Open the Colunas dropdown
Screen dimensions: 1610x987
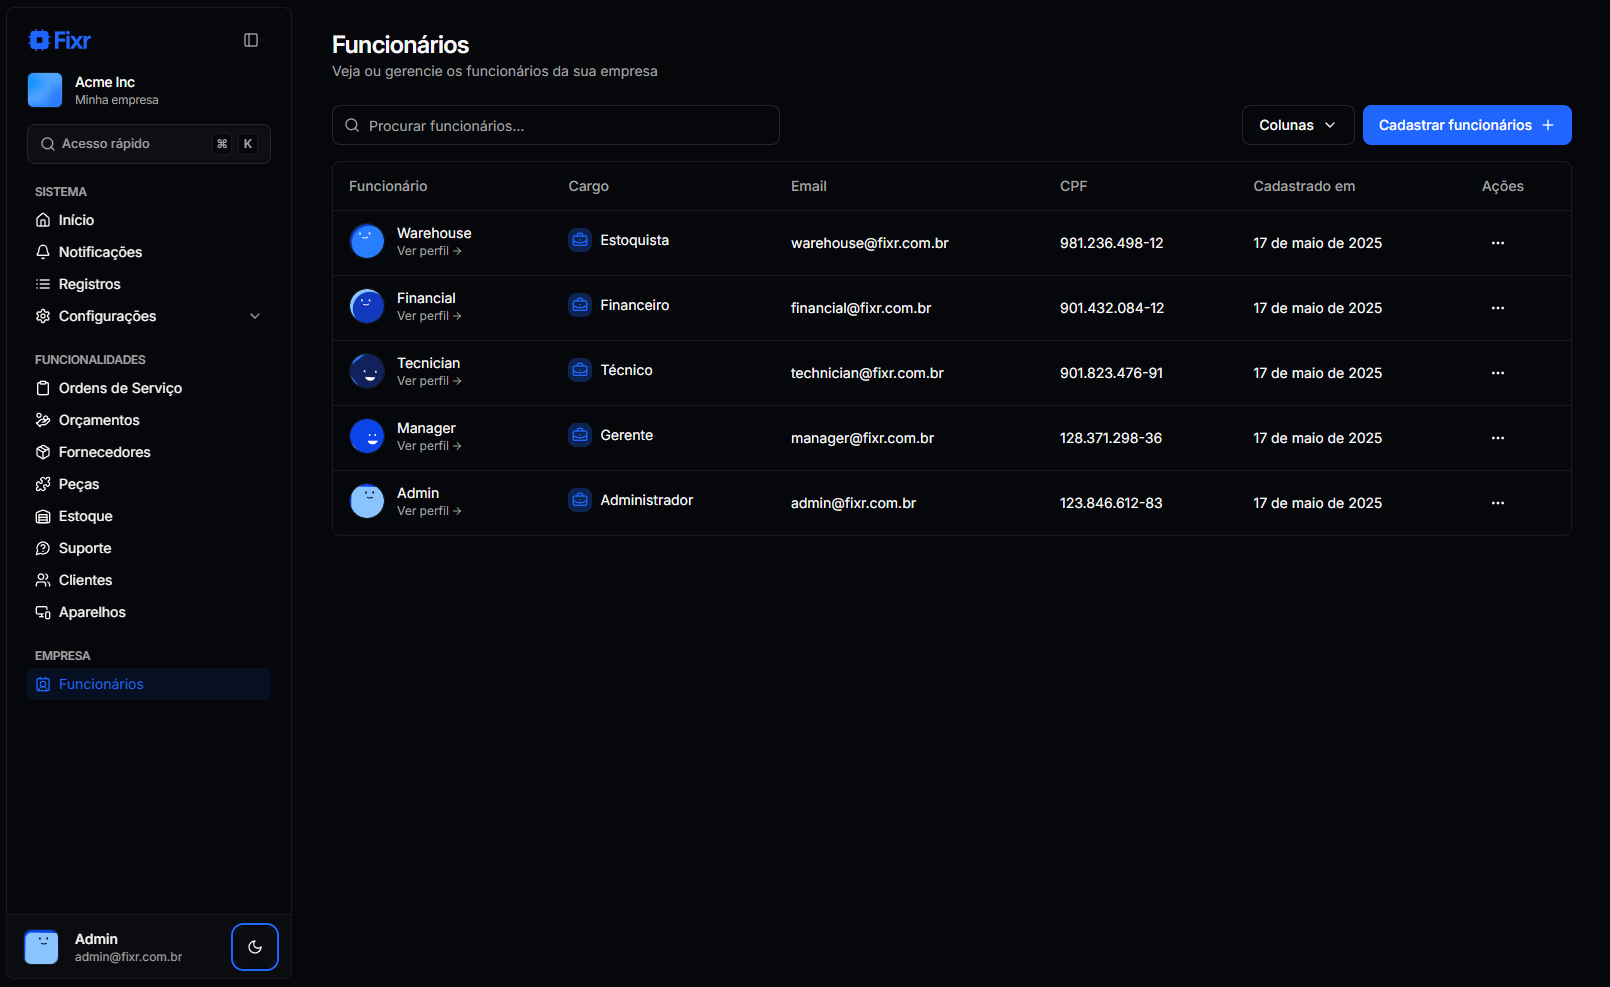point(1297,125)
